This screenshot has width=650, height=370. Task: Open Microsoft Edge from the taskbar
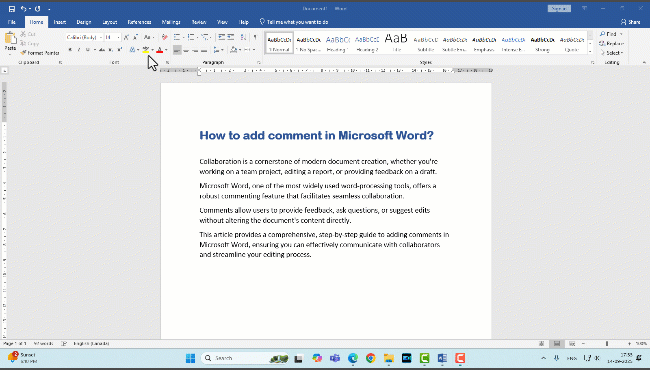pos(353,358)
